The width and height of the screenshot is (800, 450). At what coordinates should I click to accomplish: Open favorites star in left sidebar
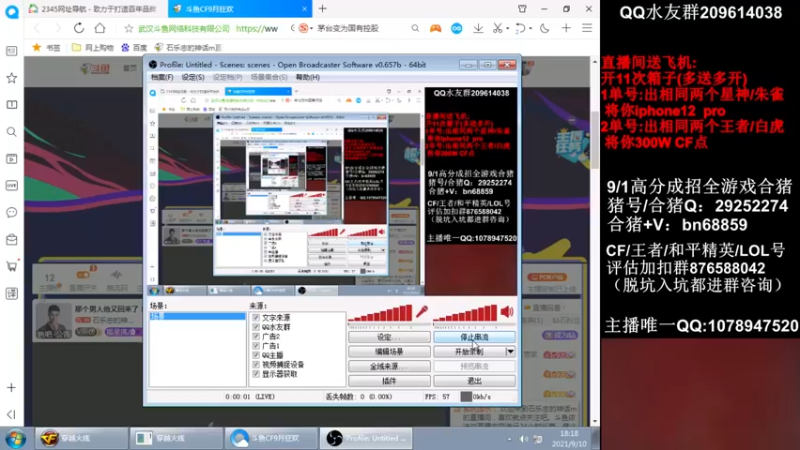11,78
